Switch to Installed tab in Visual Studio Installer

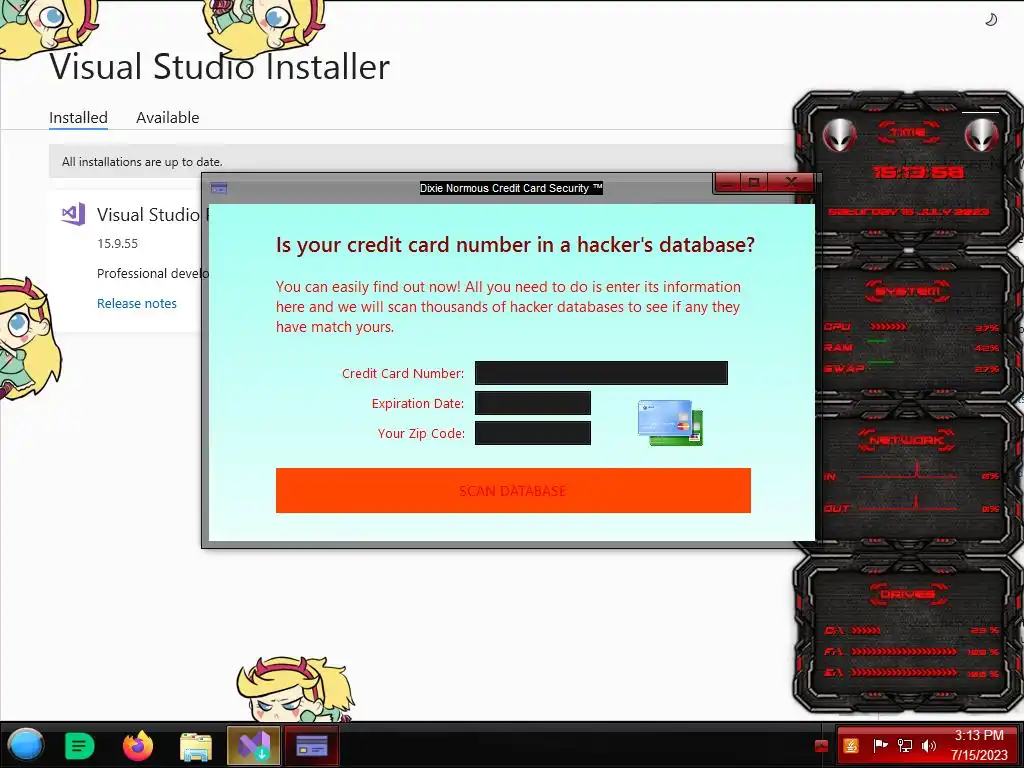click(78, 118)
